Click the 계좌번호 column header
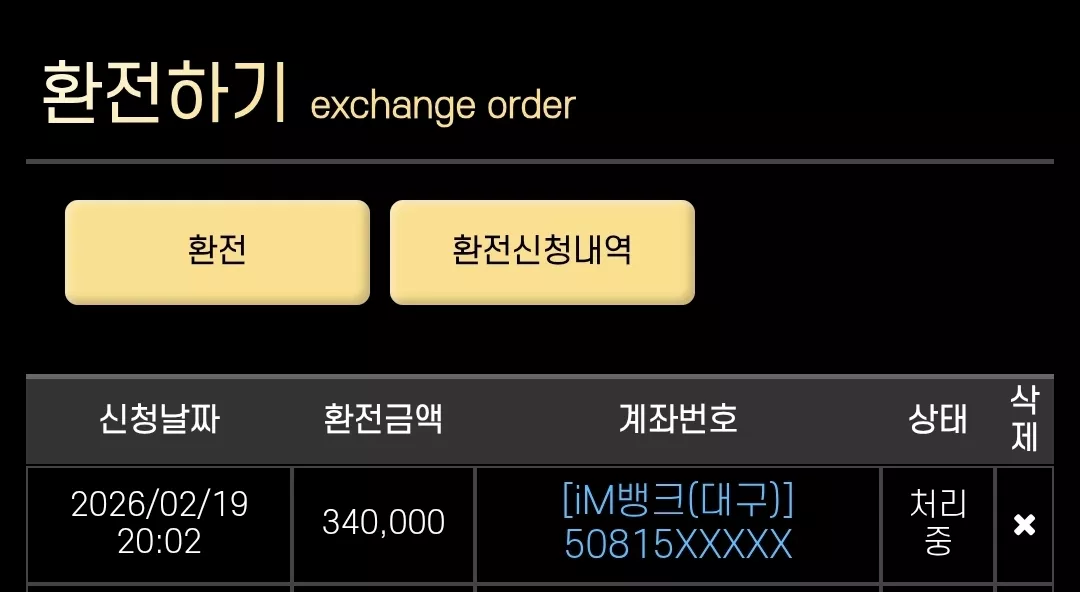 click(x=678, y=419)
